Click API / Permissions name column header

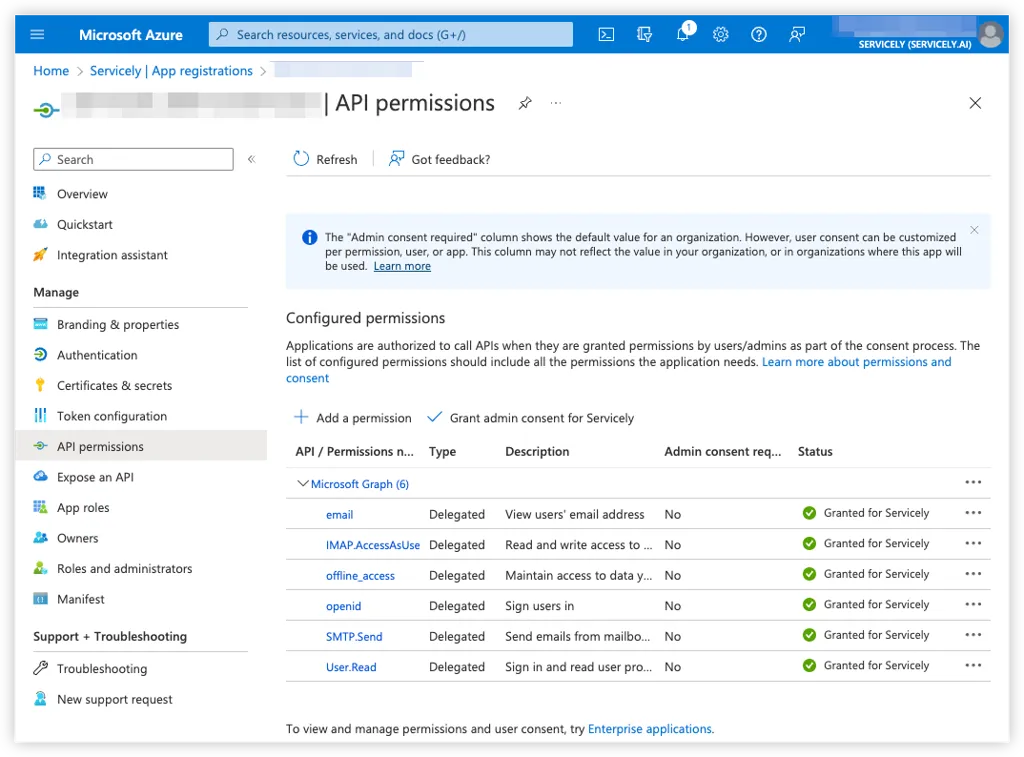click(355, 452)
